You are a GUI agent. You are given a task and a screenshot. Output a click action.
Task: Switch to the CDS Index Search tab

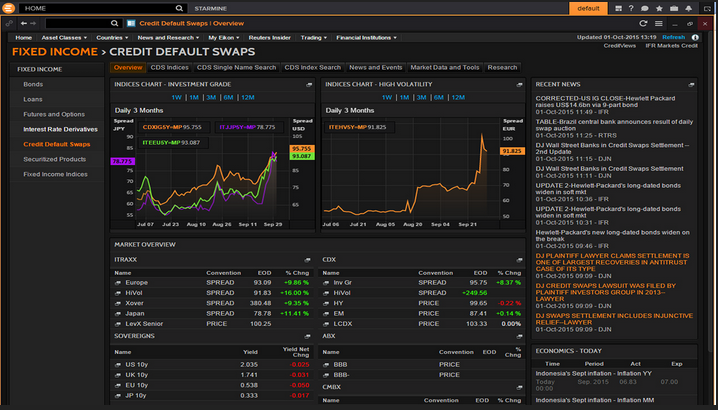(313, 67)
